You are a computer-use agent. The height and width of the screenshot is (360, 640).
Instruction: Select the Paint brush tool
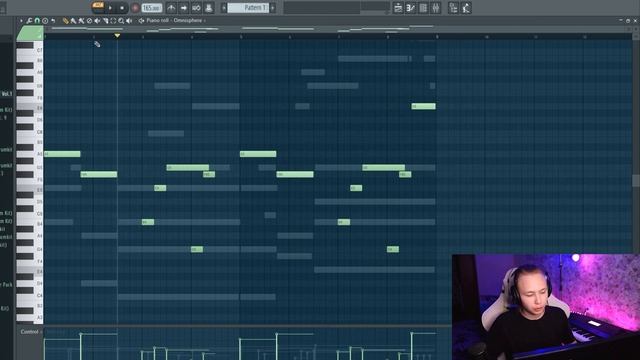click(73, 20)
